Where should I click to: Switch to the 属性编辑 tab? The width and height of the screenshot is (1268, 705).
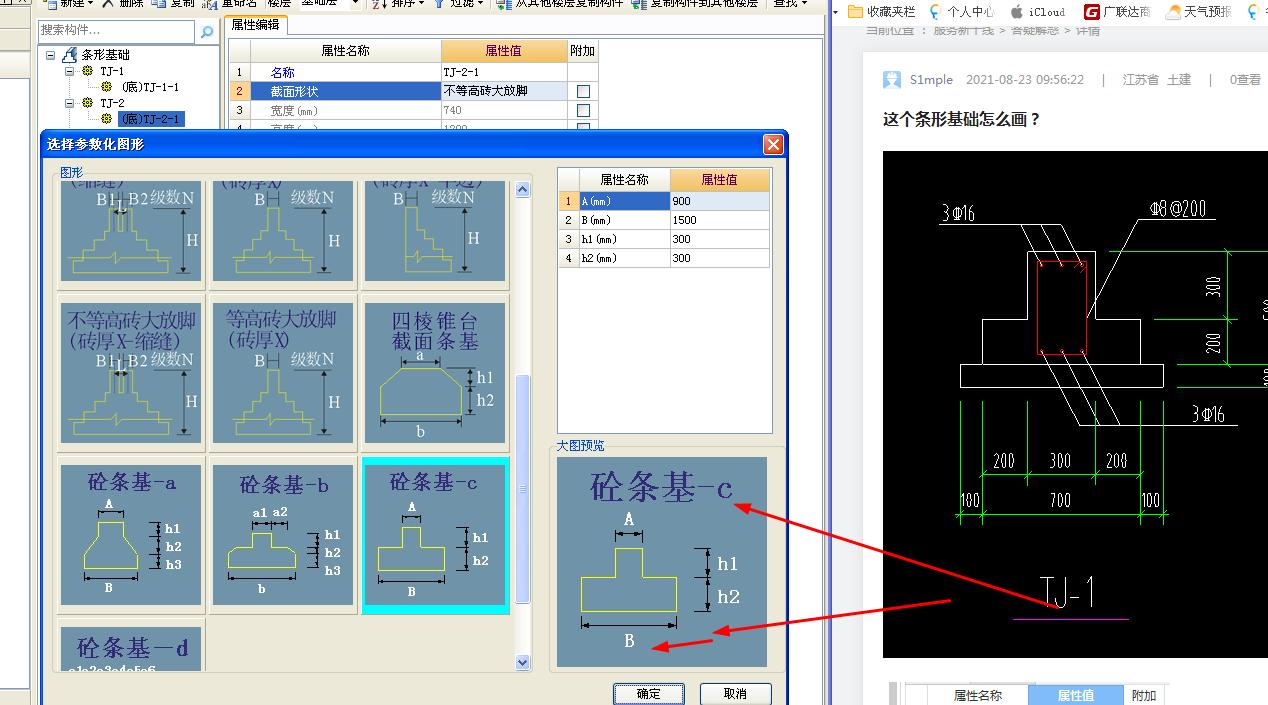point(256,25)
